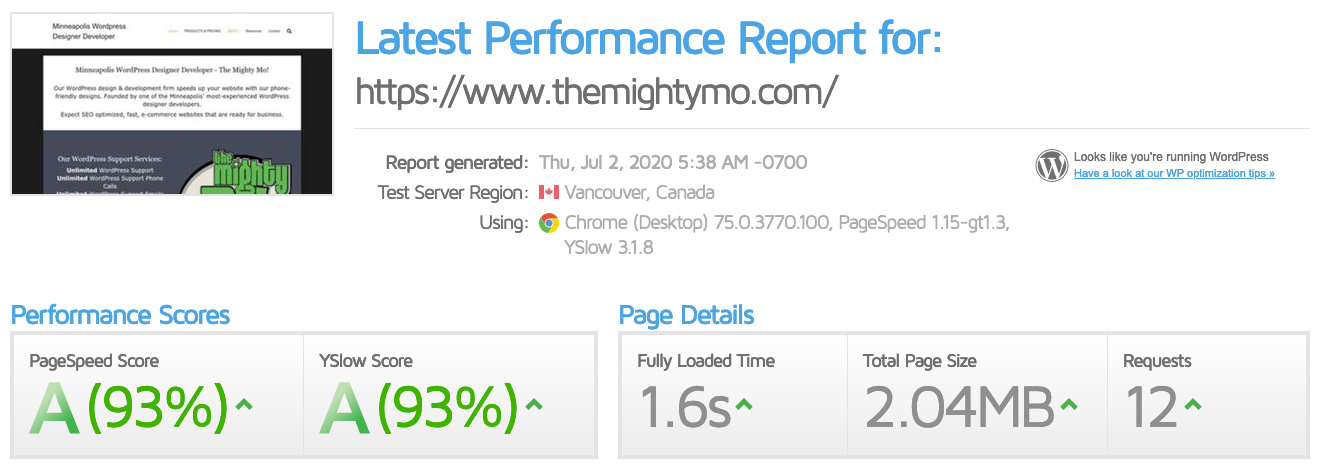Open the site screenshot thumbnail
The width and height of the screenshot is (1324, 472).
(x=172, y=104)
